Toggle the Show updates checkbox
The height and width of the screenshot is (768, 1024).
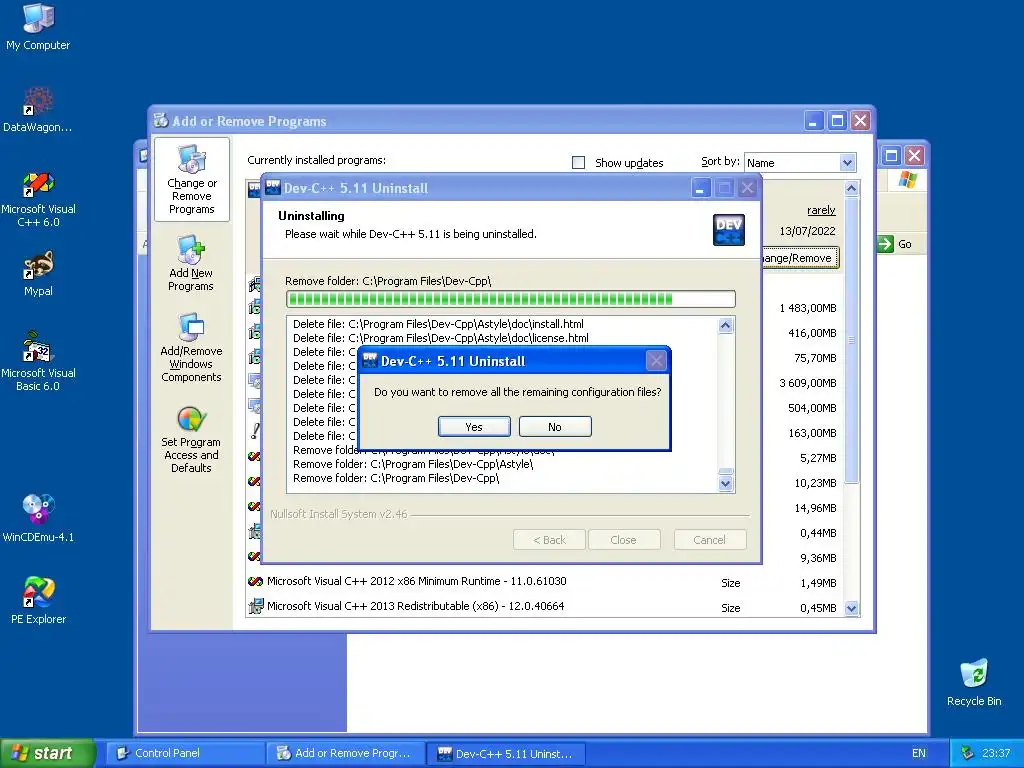579,163
